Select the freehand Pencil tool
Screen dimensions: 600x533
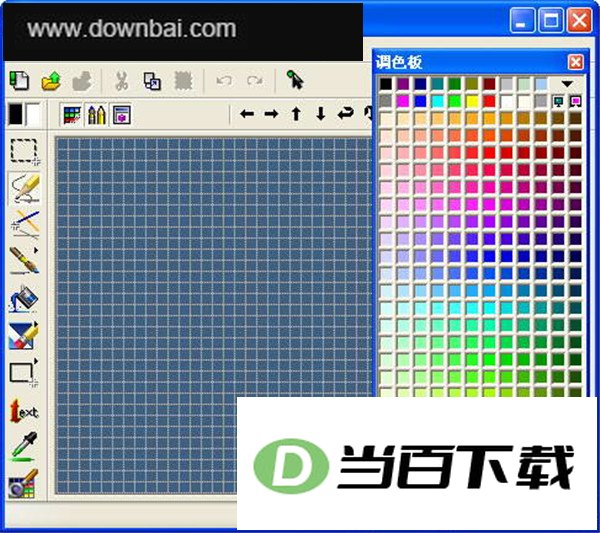pyautogui.click(x=25, y=188)
